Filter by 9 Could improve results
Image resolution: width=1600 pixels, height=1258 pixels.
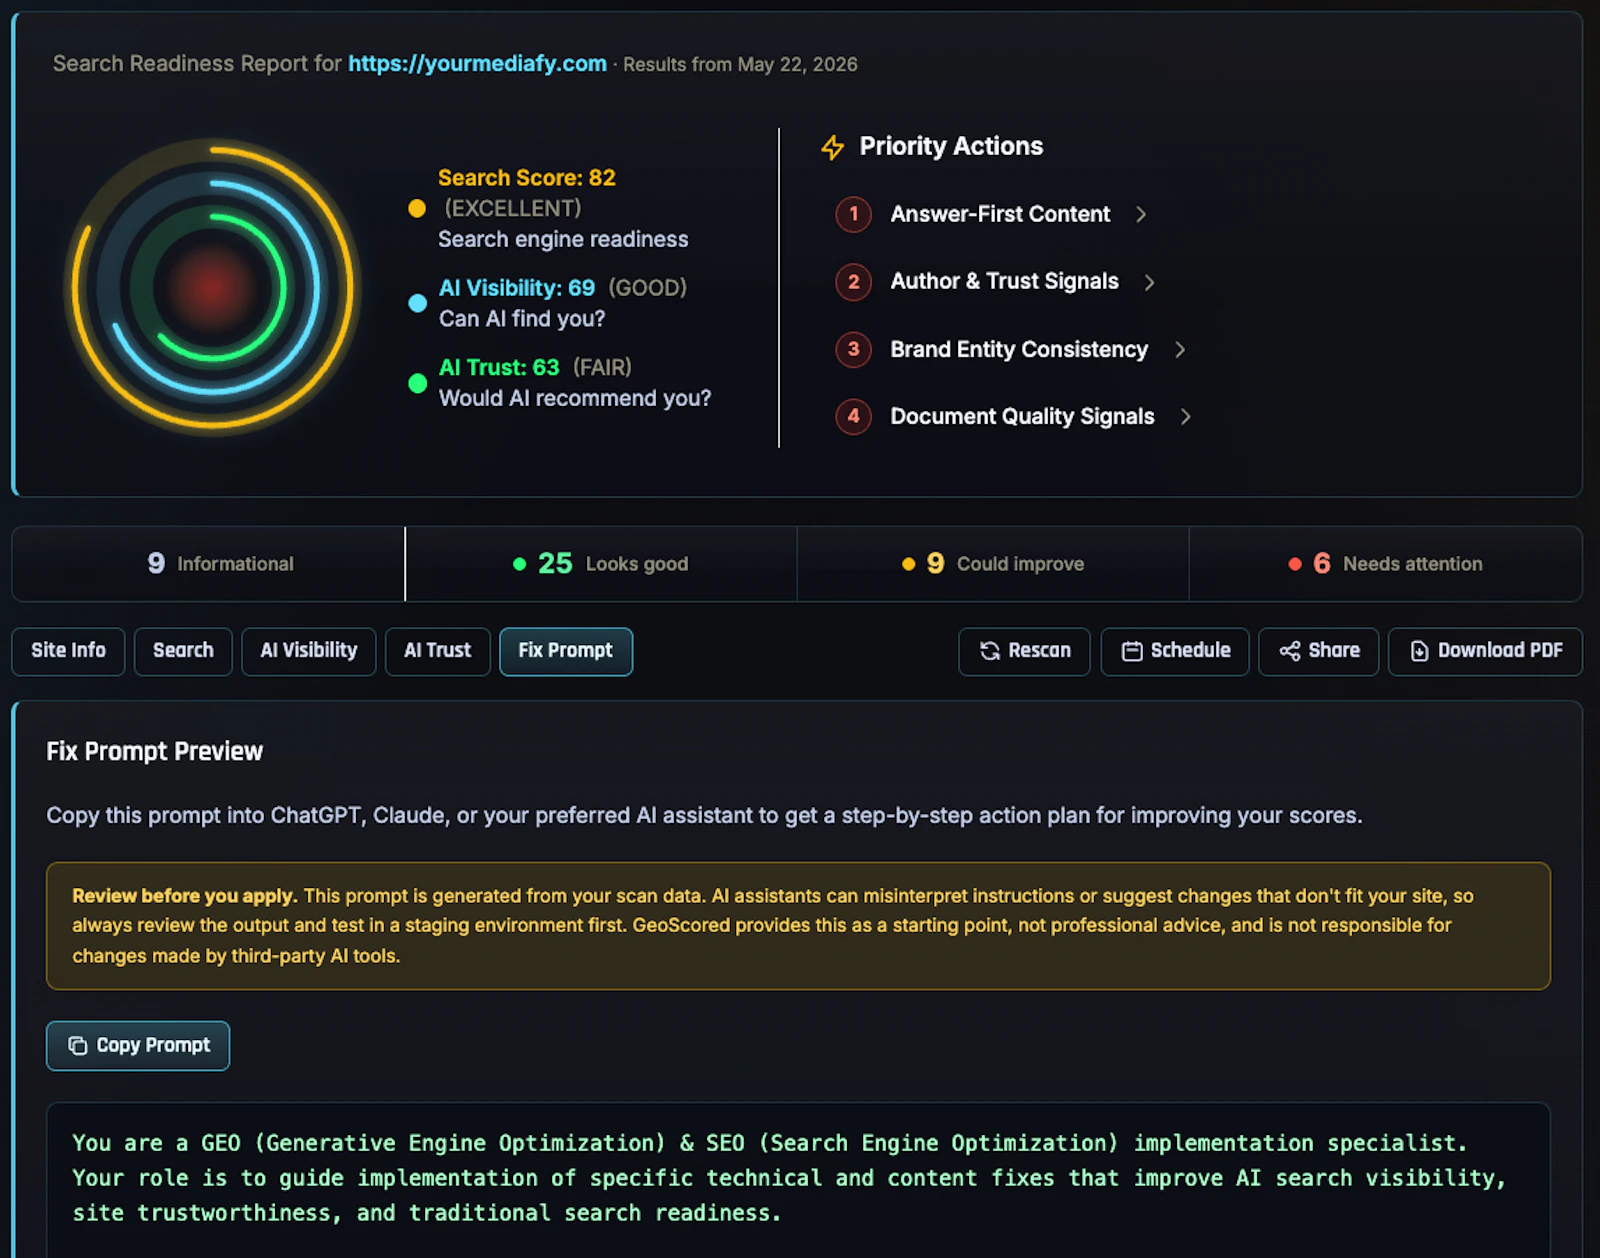tap(993, 564)
